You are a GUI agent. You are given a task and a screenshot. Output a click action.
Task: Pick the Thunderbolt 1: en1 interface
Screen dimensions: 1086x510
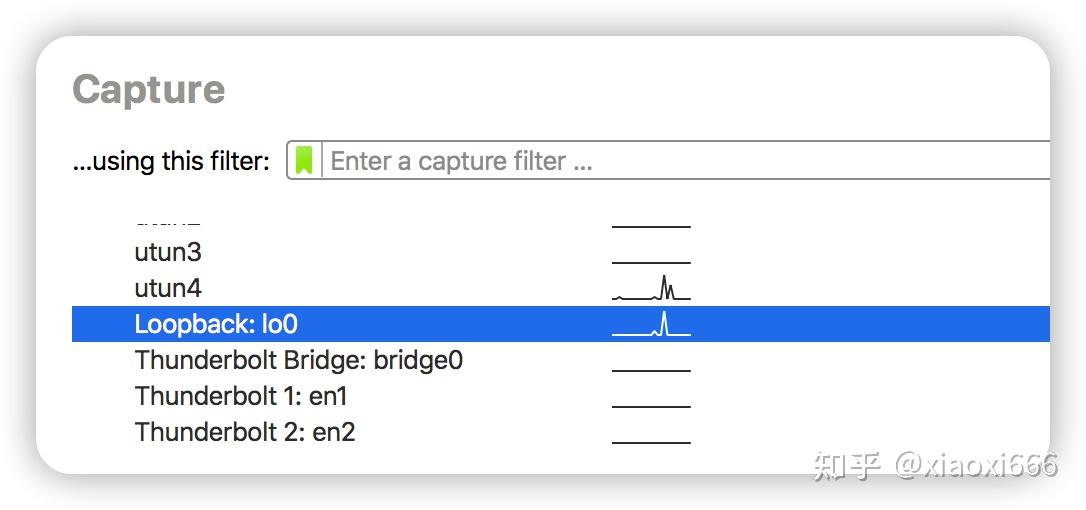241,396
